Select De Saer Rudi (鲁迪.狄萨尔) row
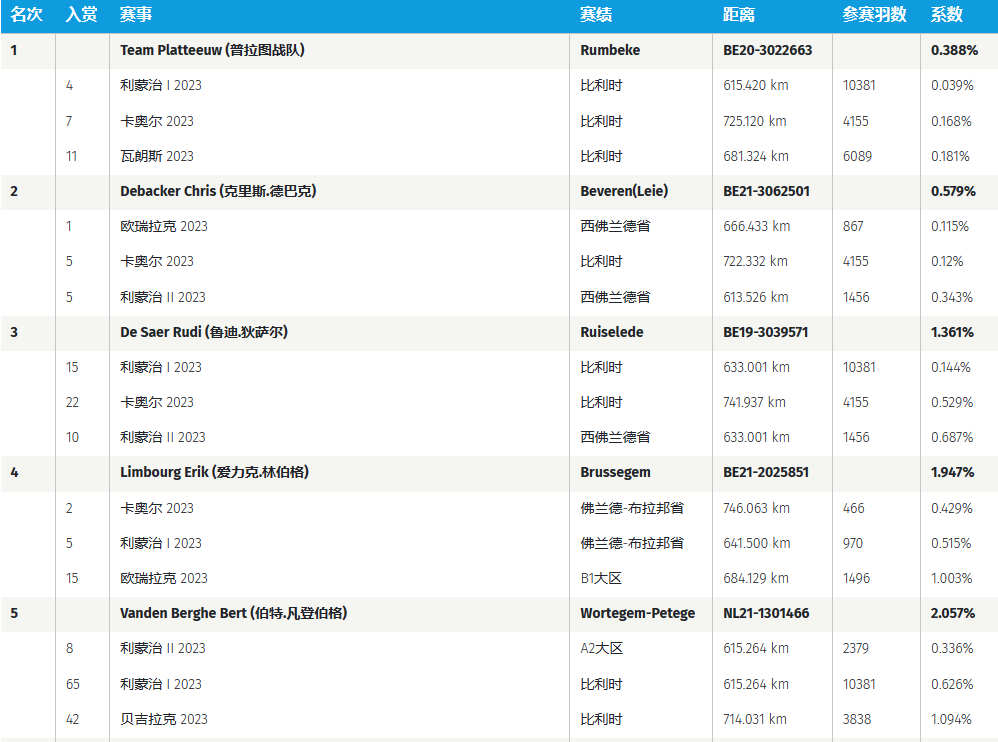Image resolution: width=998 pixels, height=742 pixels. click(204, 332)
